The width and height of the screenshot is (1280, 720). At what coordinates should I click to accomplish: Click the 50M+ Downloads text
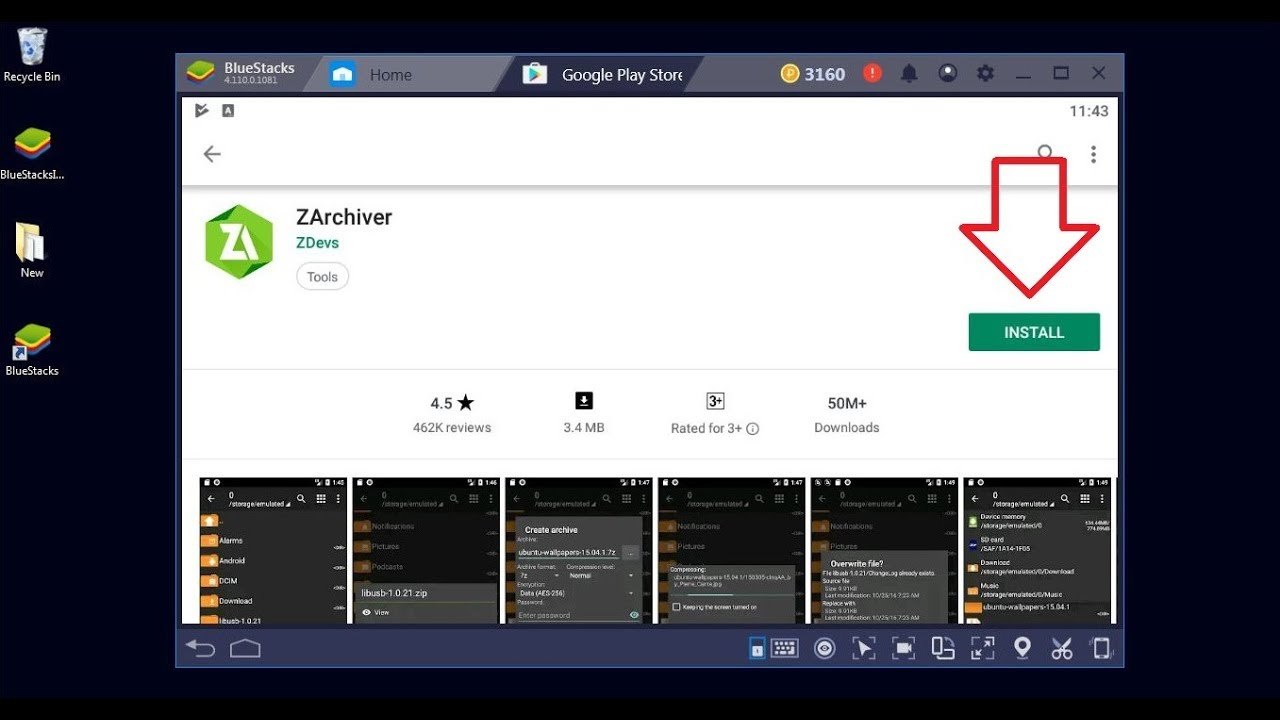(847, 415)
